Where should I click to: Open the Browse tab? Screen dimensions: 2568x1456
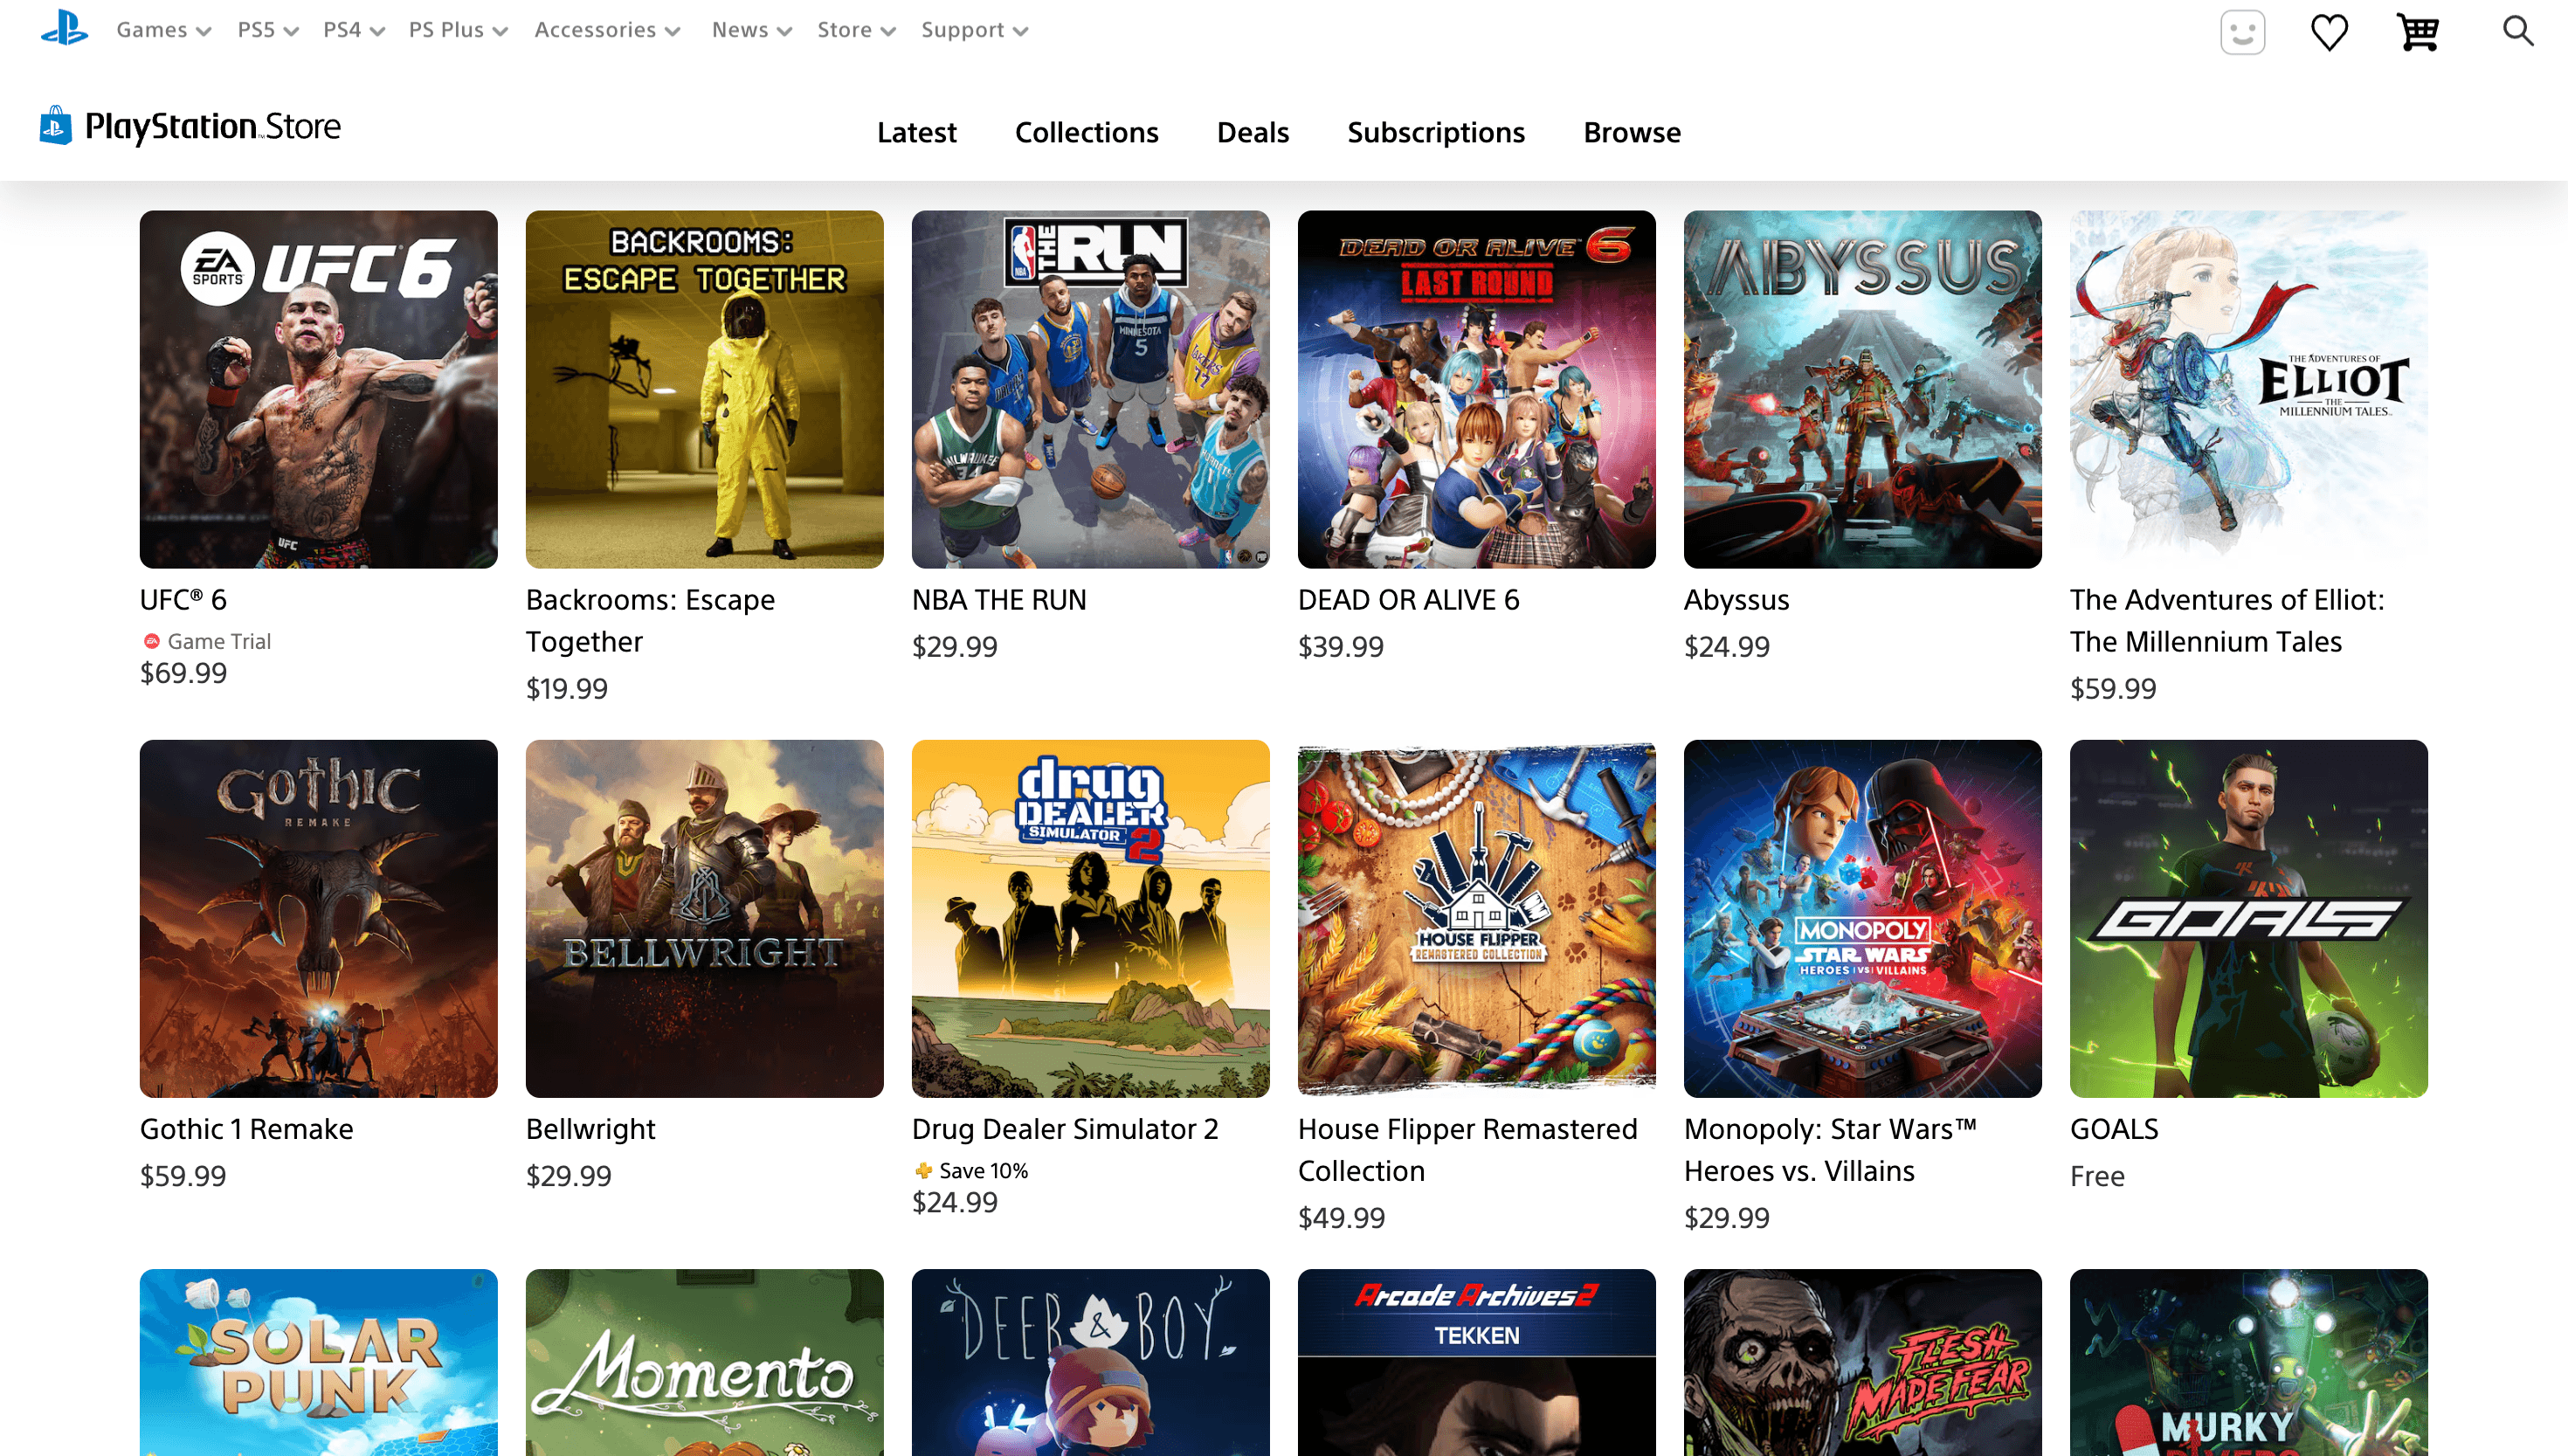[1631, 132]
